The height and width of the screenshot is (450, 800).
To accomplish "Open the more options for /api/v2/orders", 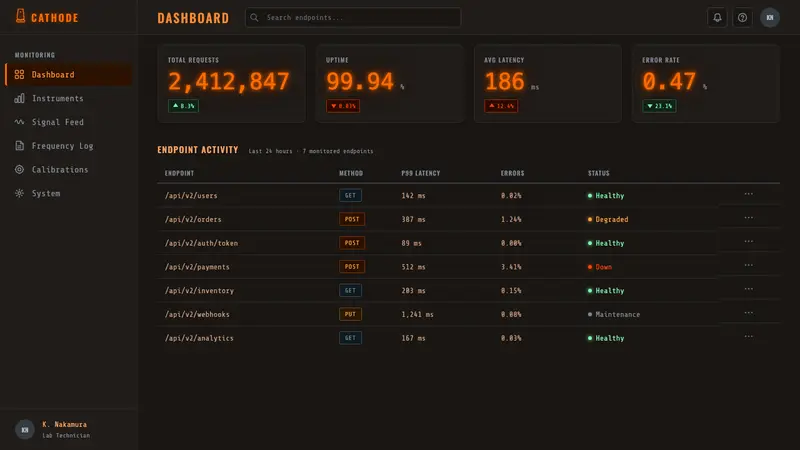I will [748, 218].
